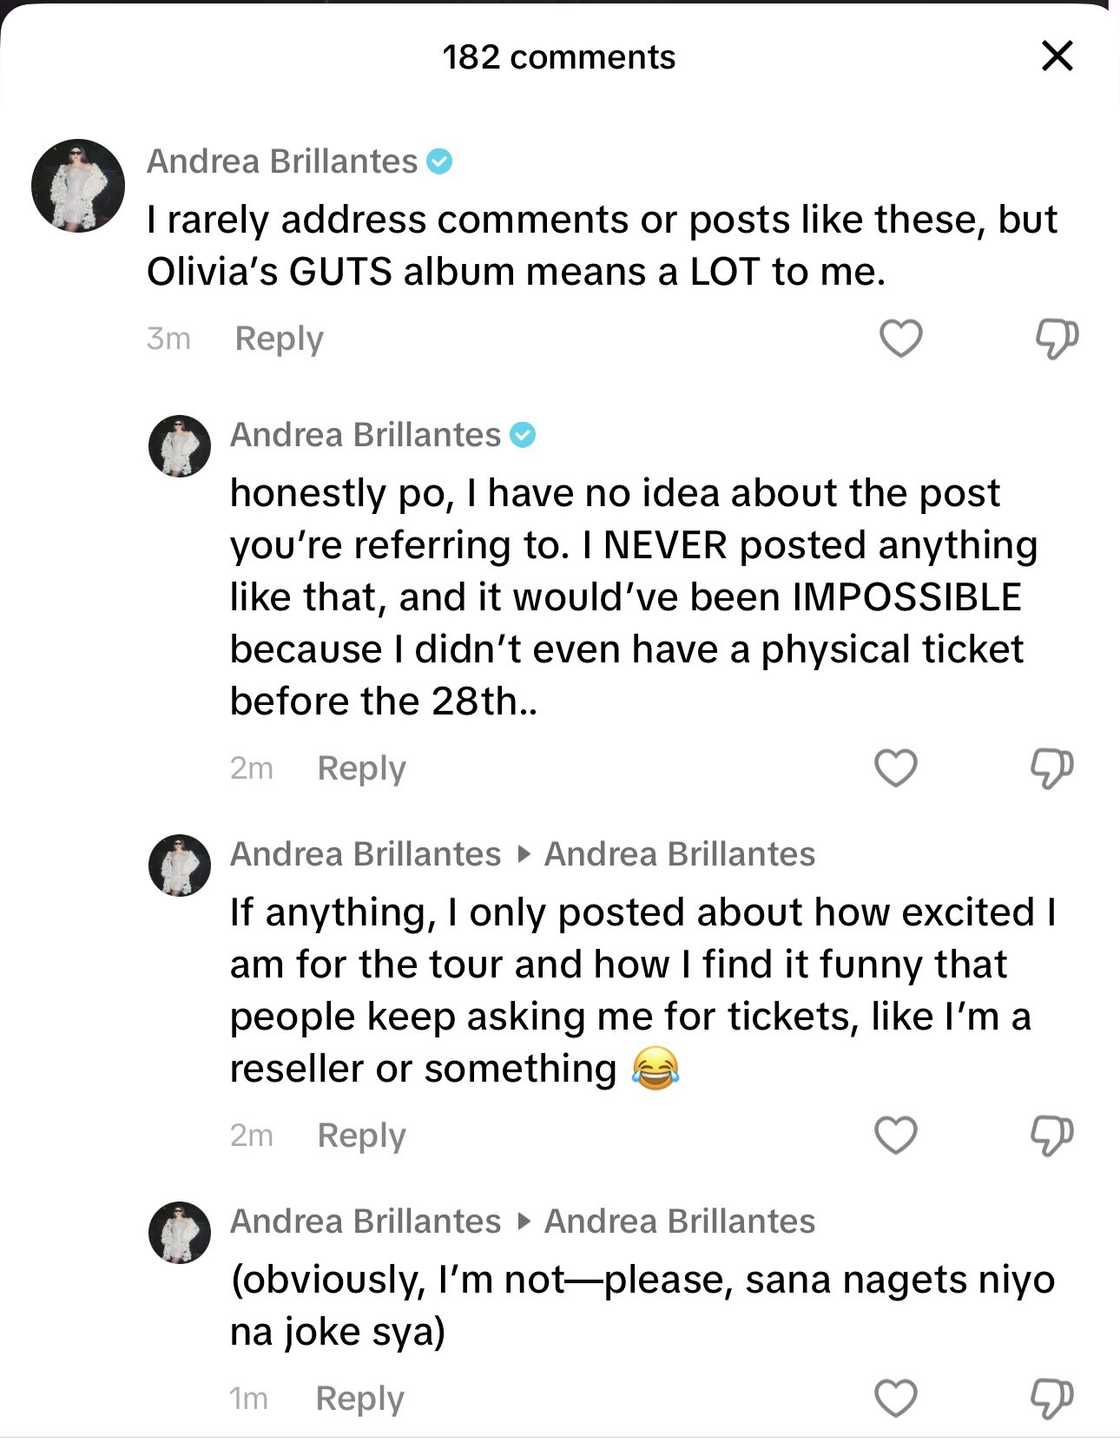Close the comments panel
Image resolution: width=1120 pixels, height=1455 pixels.
[1057, 56]
